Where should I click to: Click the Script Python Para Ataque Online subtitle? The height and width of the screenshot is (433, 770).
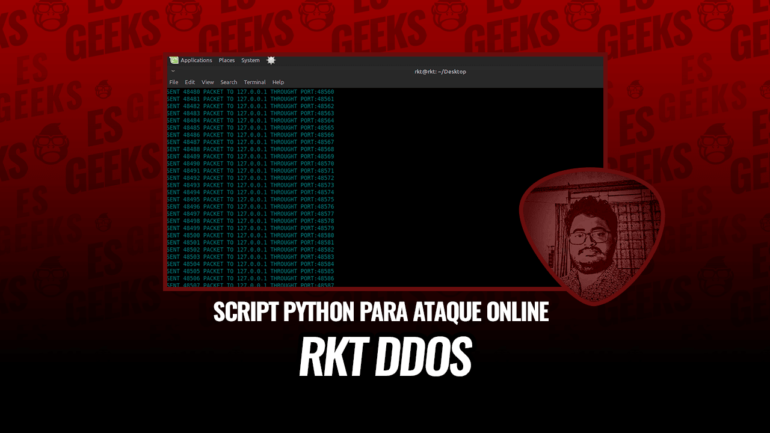pyautogui.click(x=382, y=311)
